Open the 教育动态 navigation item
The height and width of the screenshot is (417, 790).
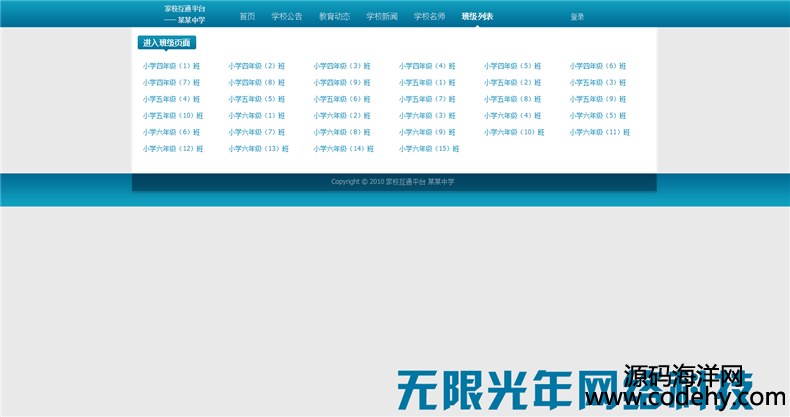(334, 17)
